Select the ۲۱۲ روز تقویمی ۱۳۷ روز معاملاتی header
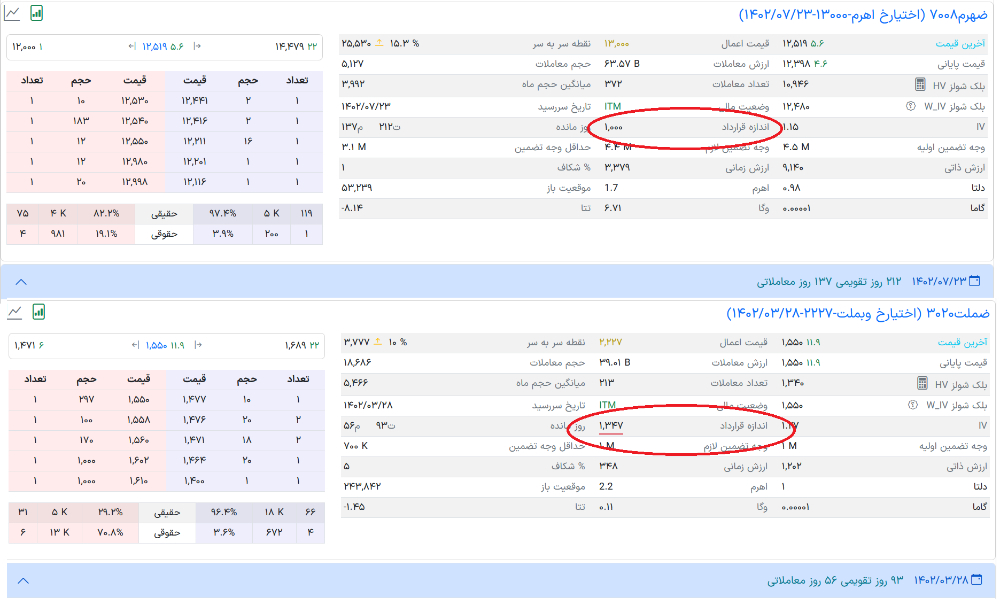The width and height of the screenshot is (1000, 600). tap(829, 281)
